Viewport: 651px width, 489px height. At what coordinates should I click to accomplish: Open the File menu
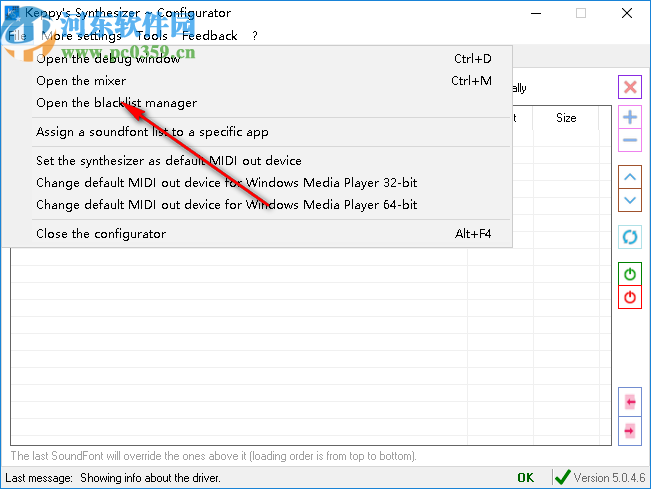(17, 36)
